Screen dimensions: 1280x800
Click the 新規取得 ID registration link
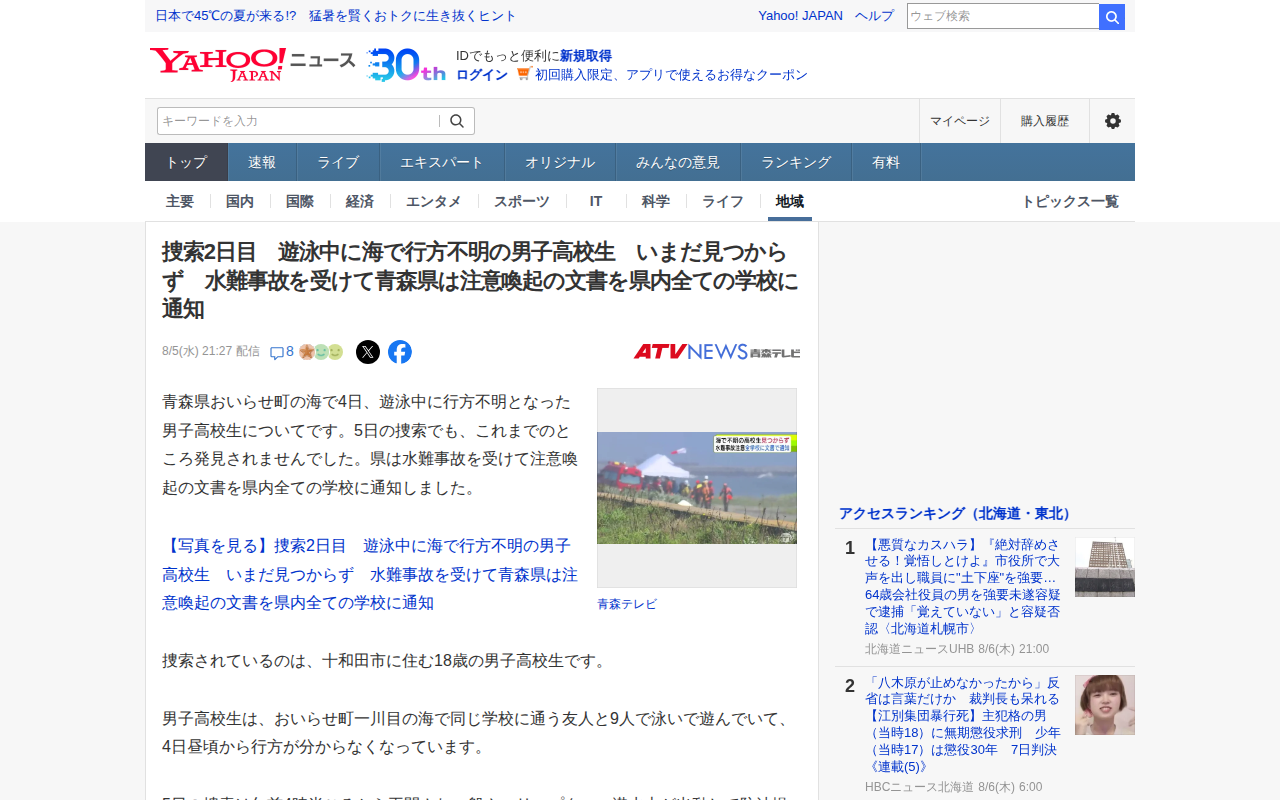click(586, 56)
